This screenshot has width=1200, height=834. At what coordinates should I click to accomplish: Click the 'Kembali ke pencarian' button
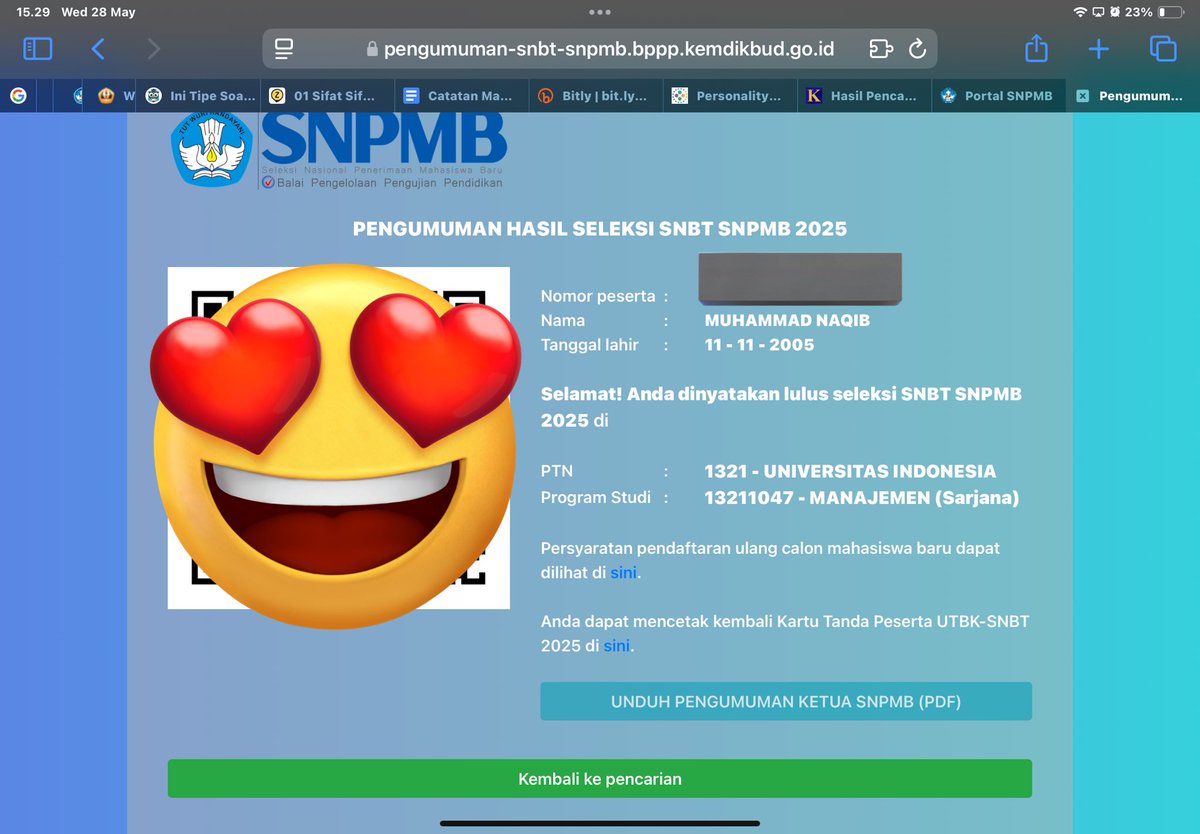pyautogui.click(x=600, y=779)
